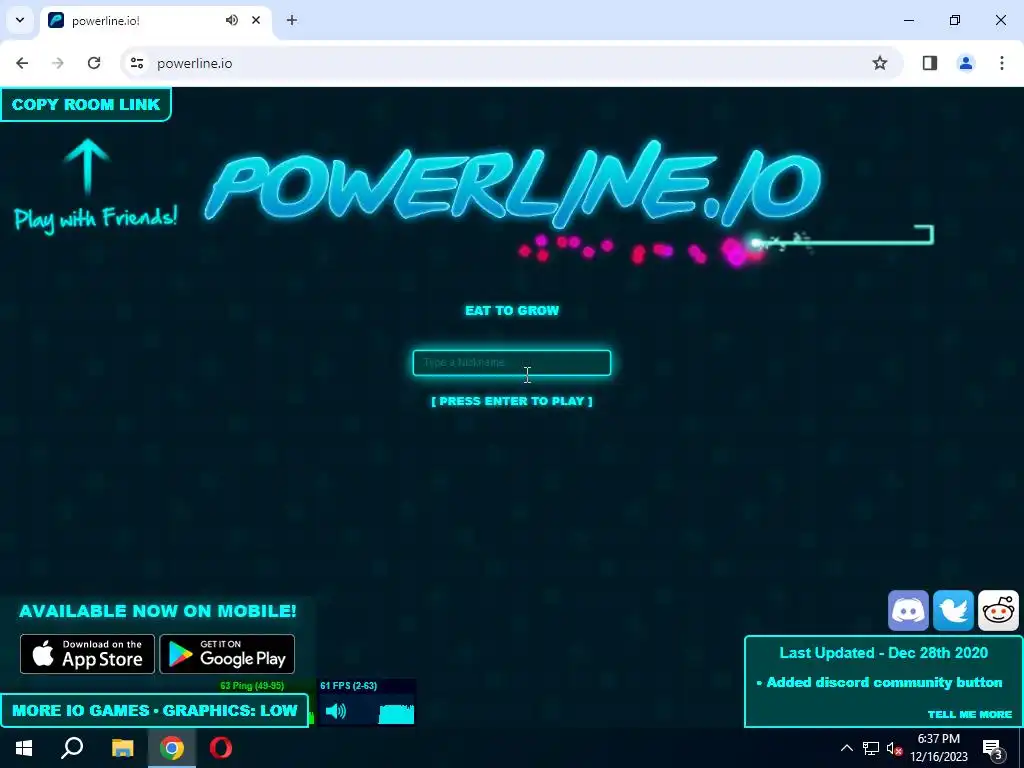Mute game sound with speaker icon
Image resolution: width=1024 pixels, height=768 pixels.
tap(336, 711)
